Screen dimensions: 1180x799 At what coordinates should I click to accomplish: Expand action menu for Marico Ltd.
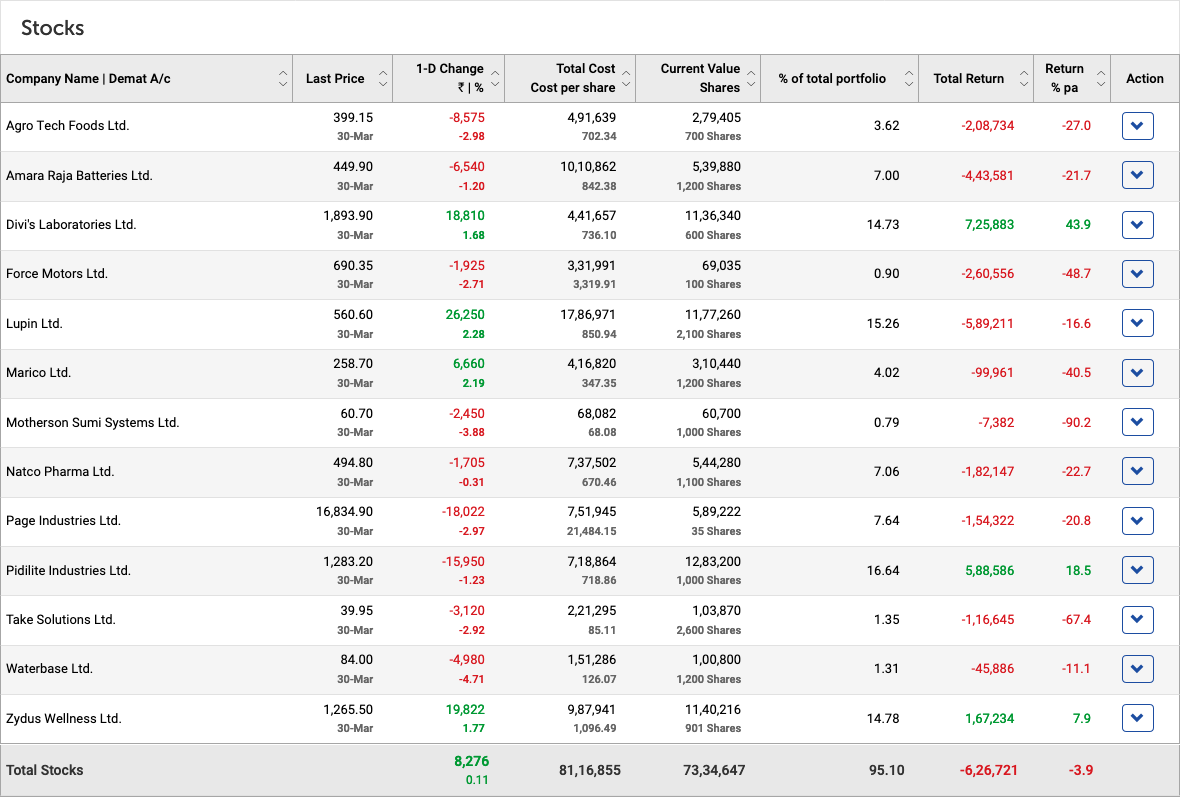point(1137,372)
